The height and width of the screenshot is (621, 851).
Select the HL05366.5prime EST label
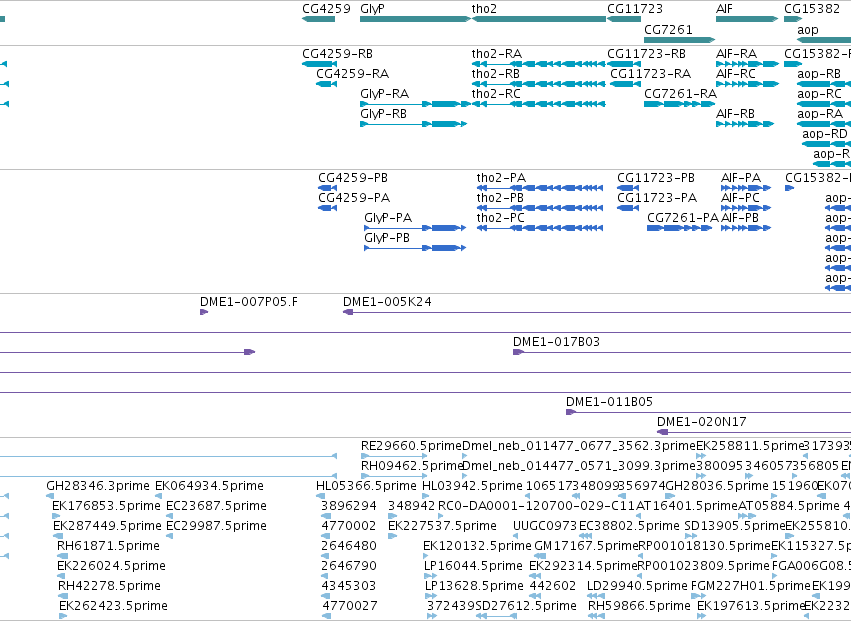pos(366,486)
